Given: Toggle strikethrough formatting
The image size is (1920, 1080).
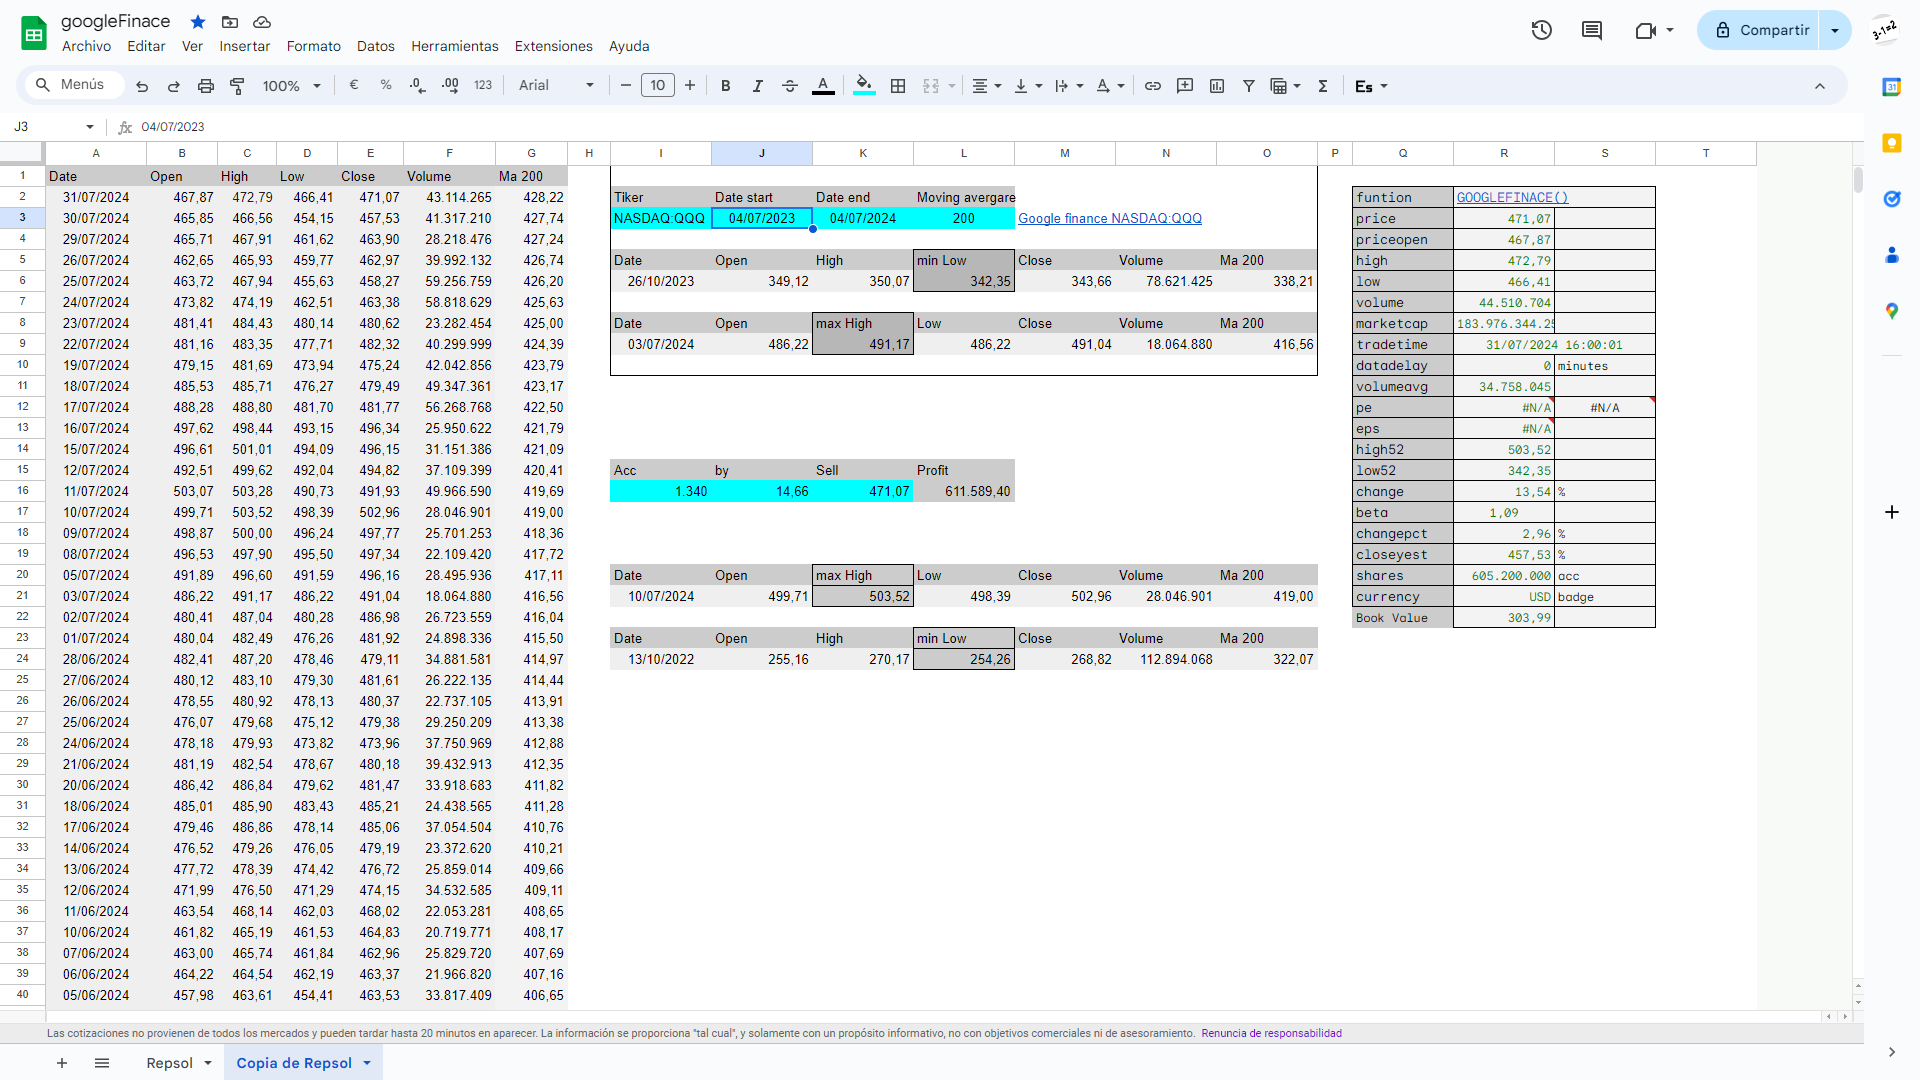Looking at the screenshot, I should coord(790,86).
